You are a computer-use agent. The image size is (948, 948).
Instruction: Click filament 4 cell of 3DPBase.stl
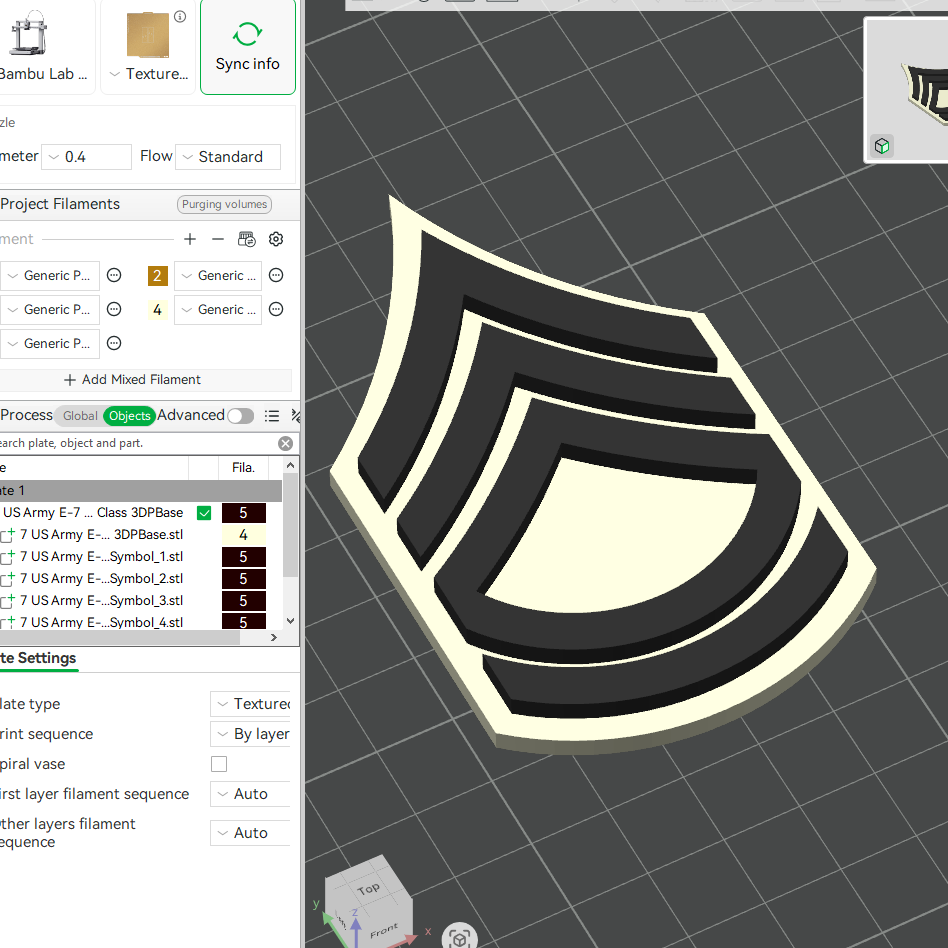click(x=244, y=534)
